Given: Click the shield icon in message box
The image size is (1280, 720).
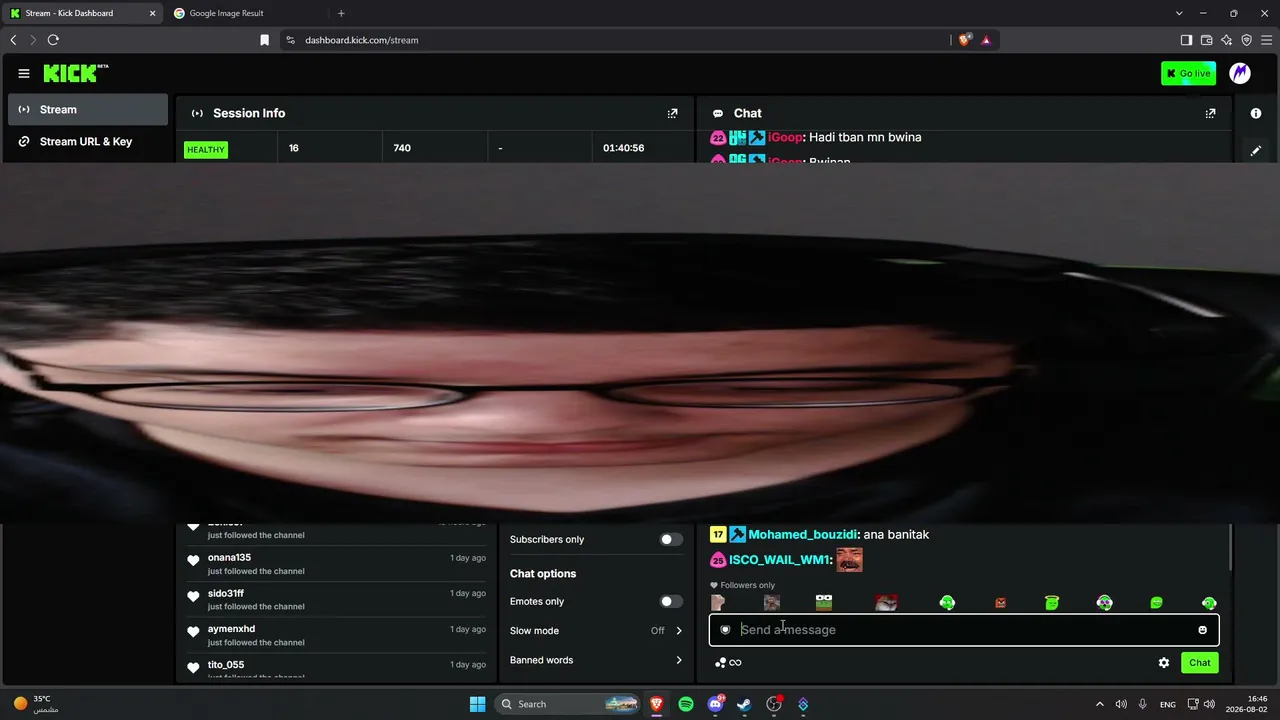Looking at the screenshot, I should tap(725, 630).
